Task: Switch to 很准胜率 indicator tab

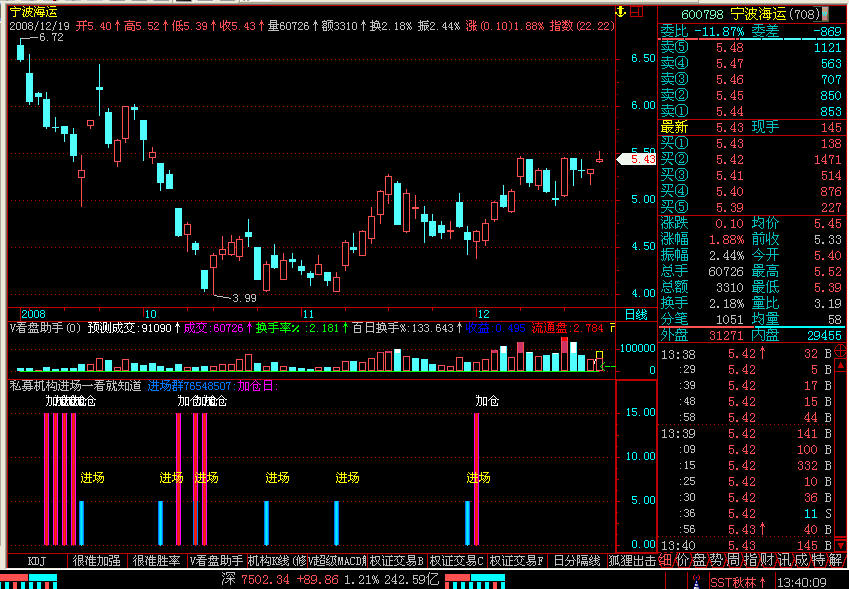Action: (x=156, y=560)
